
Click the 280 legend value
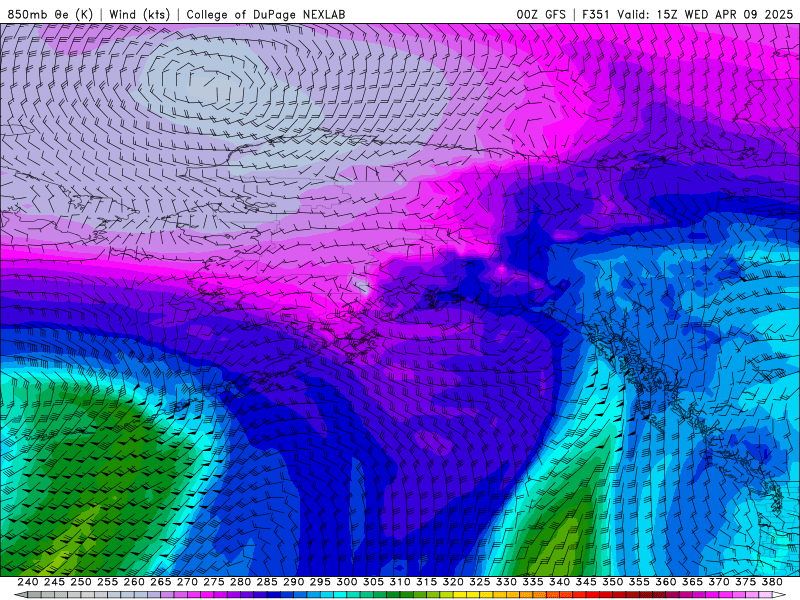pyautogui.click(x=240, y=582)
